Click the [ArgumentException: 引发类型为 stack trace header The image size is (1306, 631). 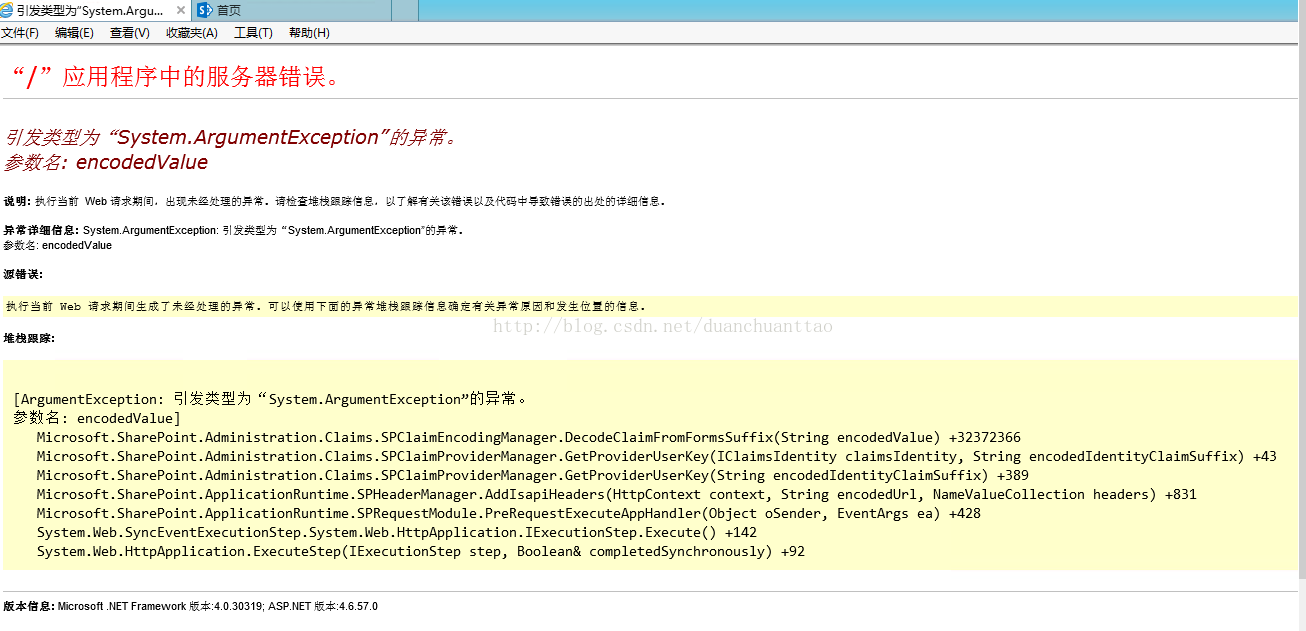pos(271,399)
